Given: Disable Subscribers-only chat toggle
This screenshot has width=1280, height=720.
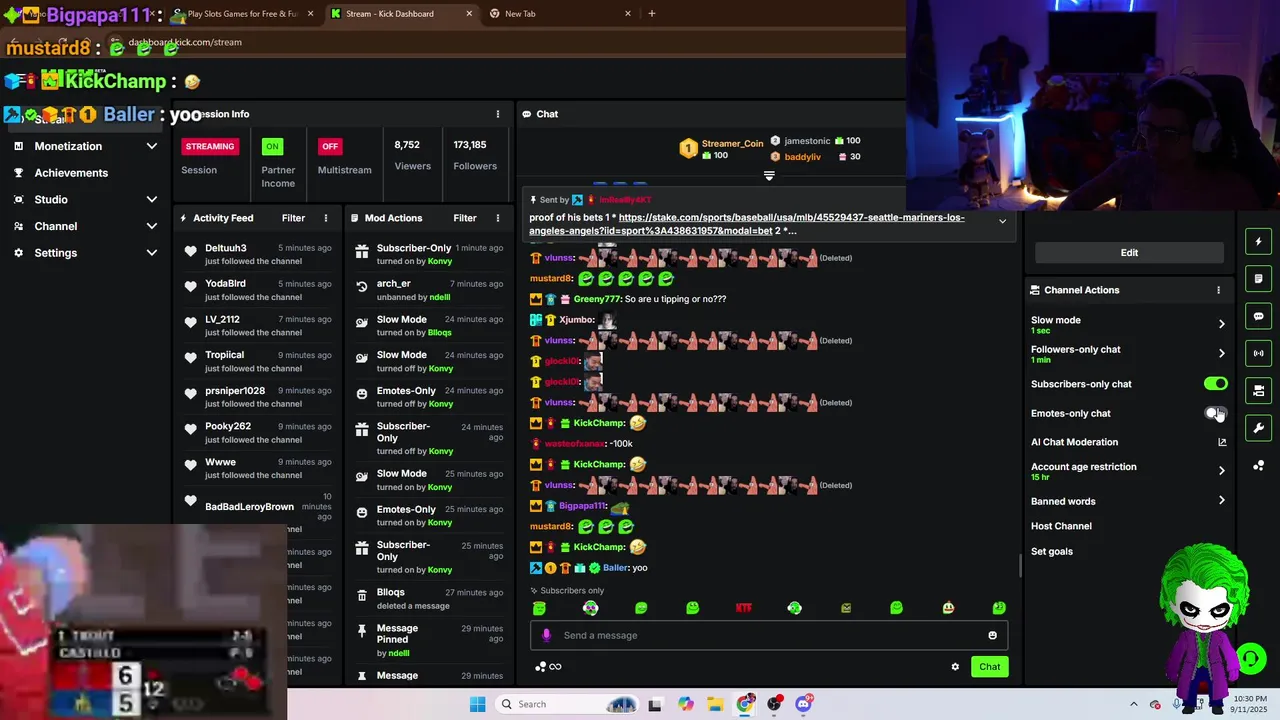Looking at the screenshot, I should [1215, 384].
